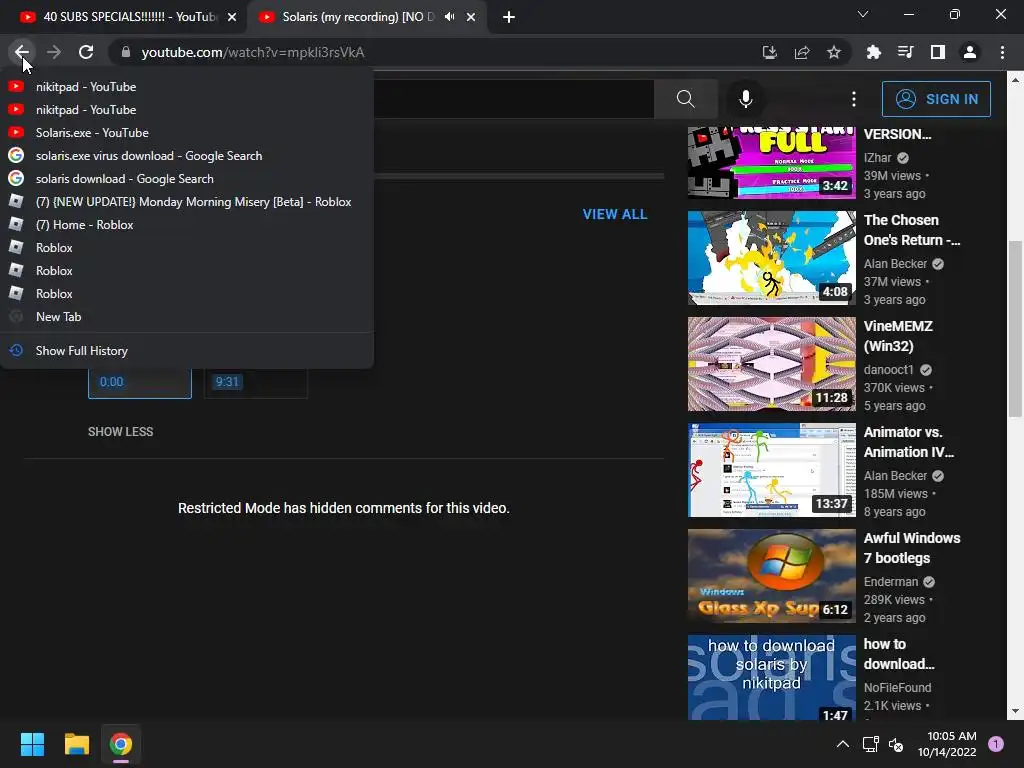Open the notification badge in taskbar
Viewport: 1024px width, 768px height.
coord(996,744)
